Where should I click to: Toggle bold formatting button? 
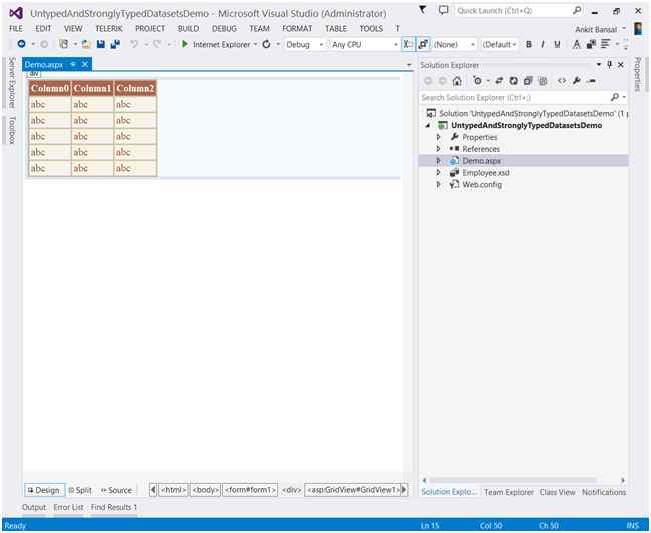tap(529, 44)
